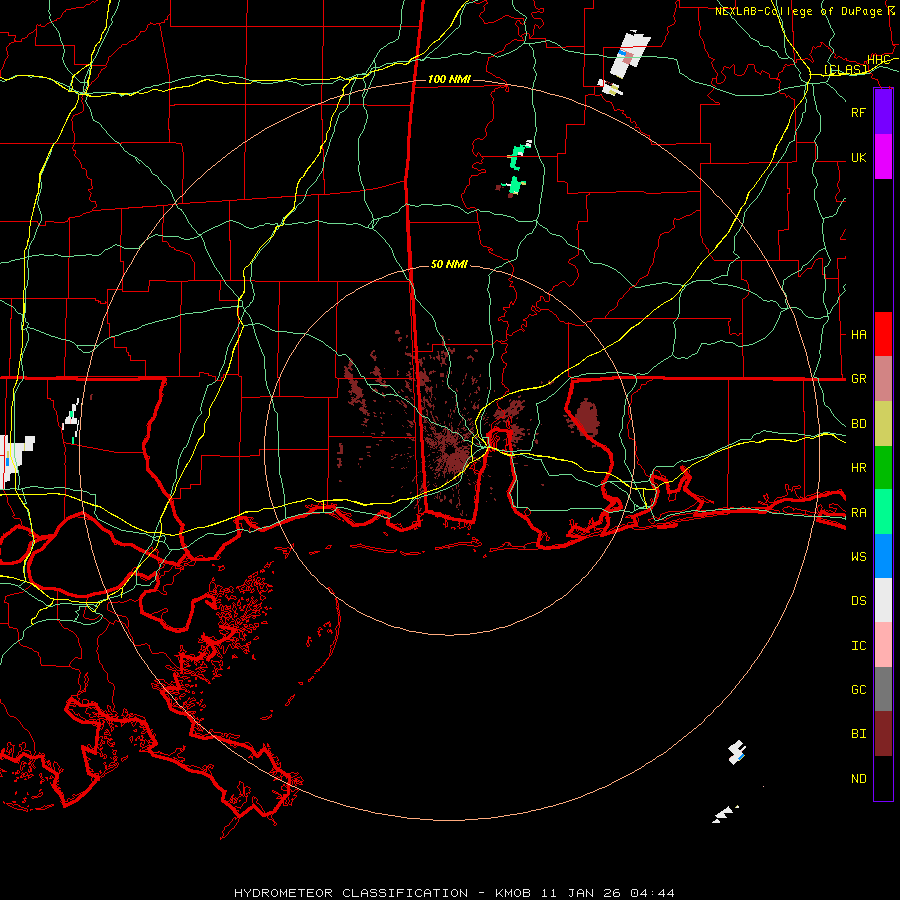This screenshot has width=900, height=900.
Task: Select the yellow BD legend swatch
Action: point(883,423)
